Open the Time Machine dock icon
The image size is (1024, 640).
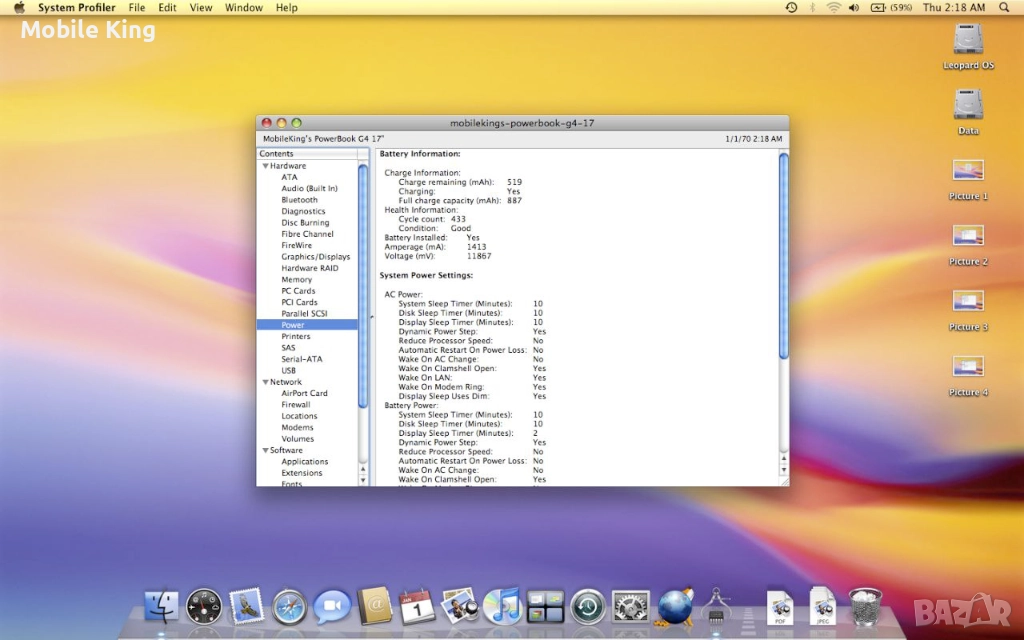pos(588,606)
